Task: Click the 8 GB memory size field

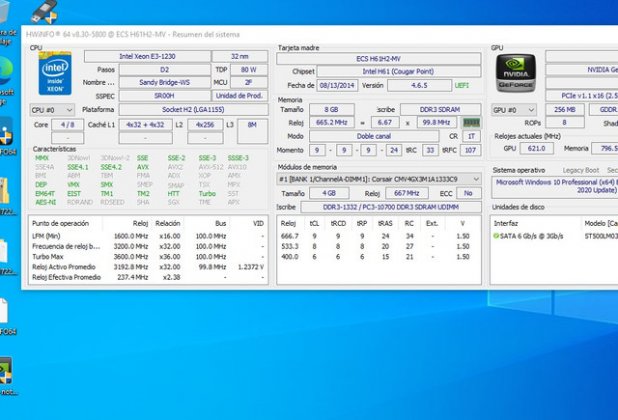Action: tap(331, 110)
